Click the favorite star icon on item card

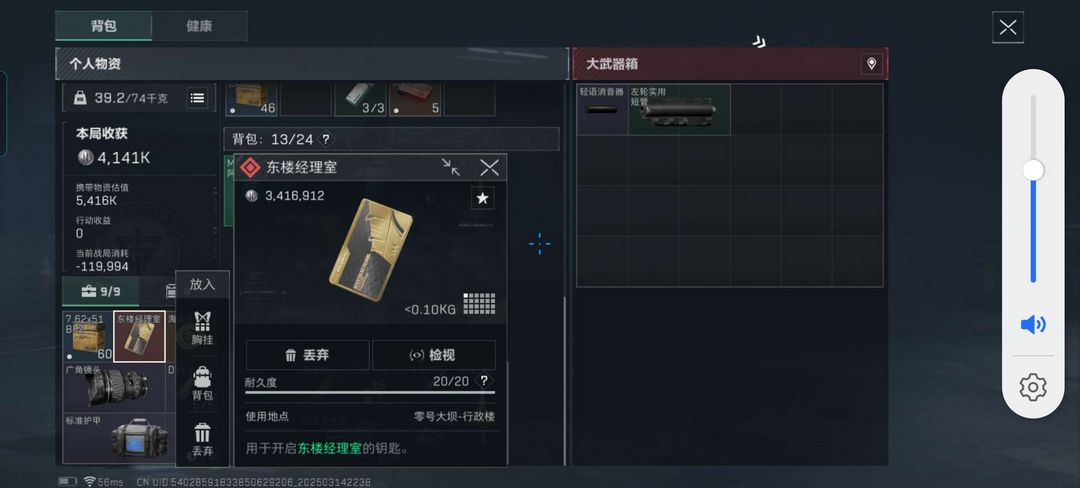[x=483, y=198]
